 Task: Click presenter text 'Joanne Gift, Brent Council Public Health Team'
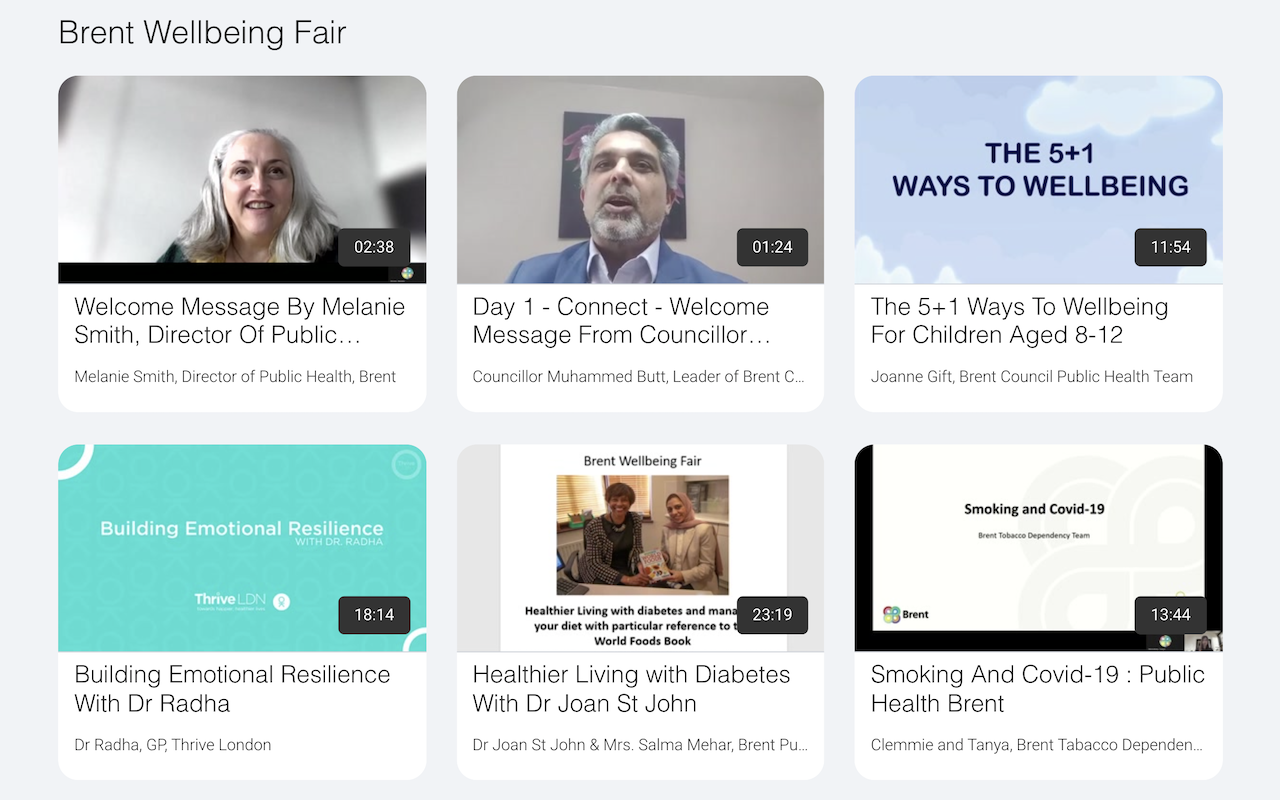1032,377
